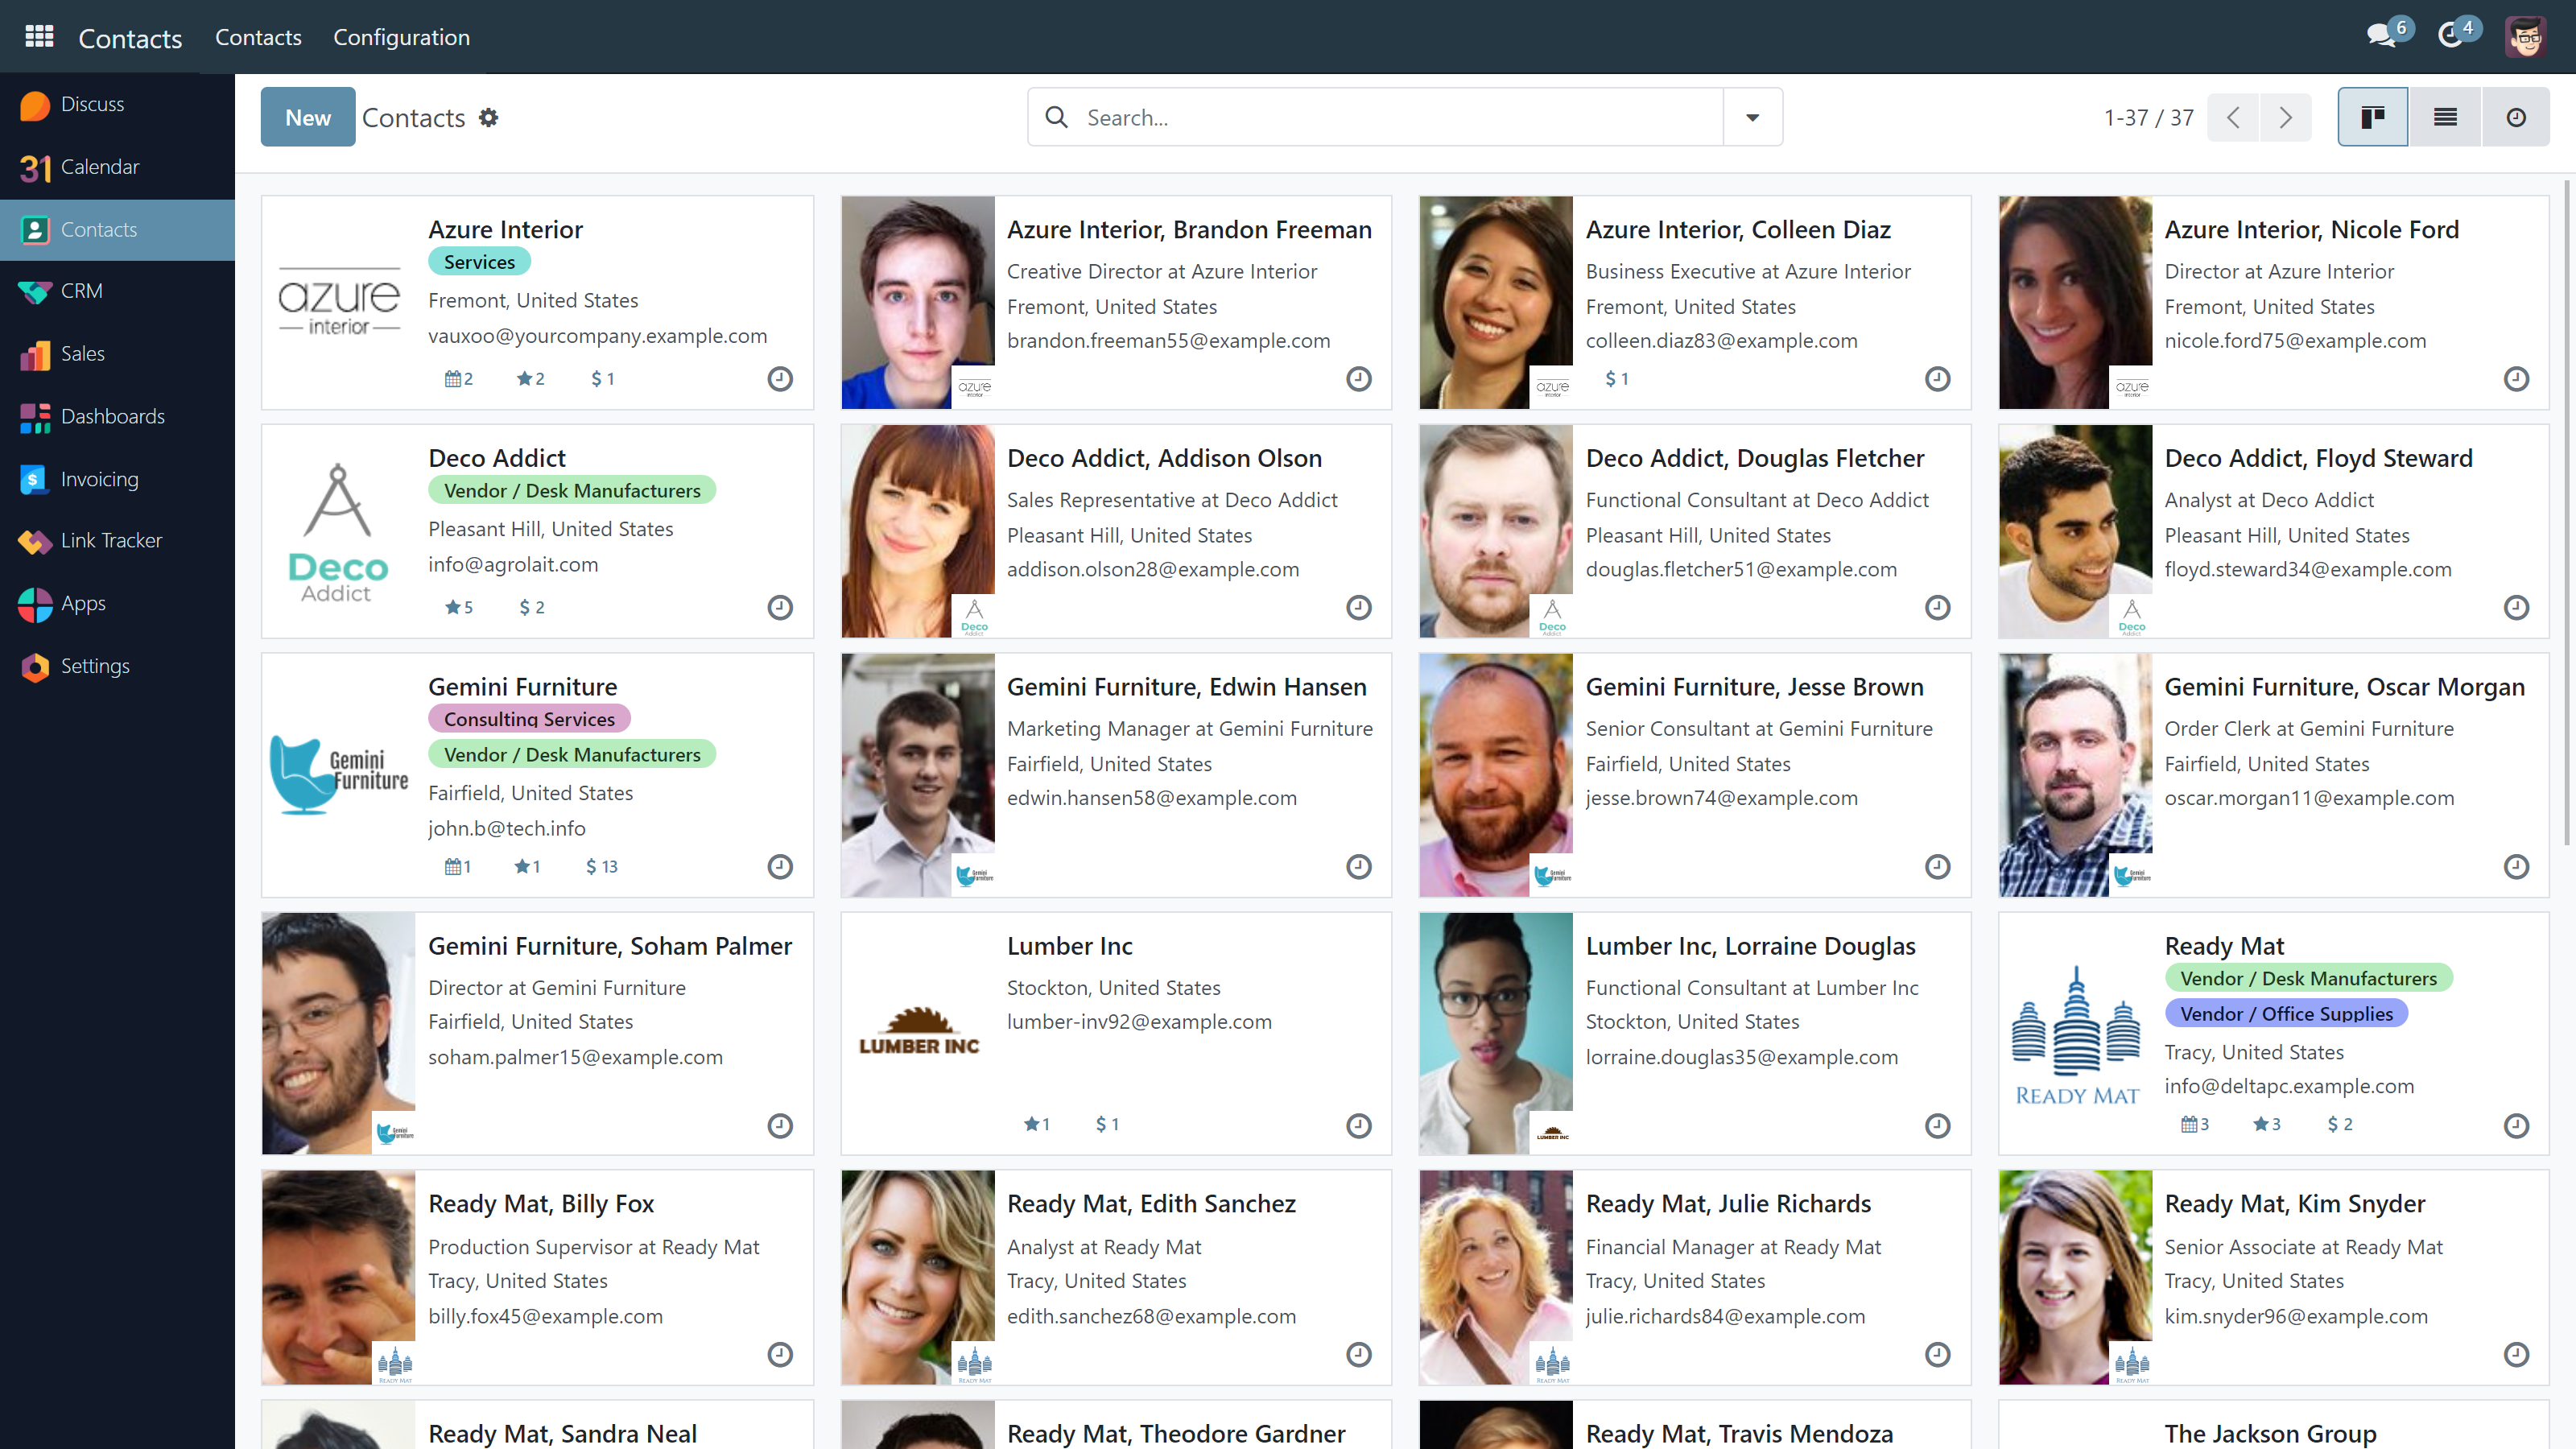Viewport: 2576px width, 1449px height.
Task: Open user avatar menu in top bar
Action: click(2526, 37)
